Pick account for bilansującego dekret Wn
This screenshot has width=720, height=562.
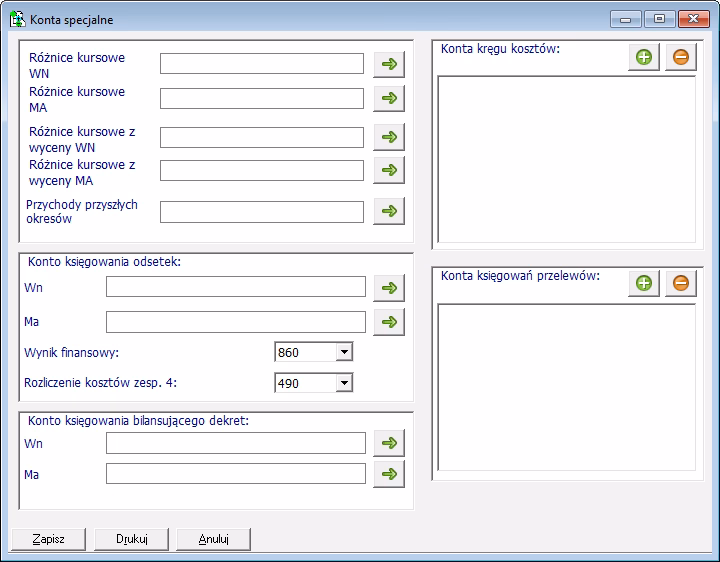coord(389,443)
